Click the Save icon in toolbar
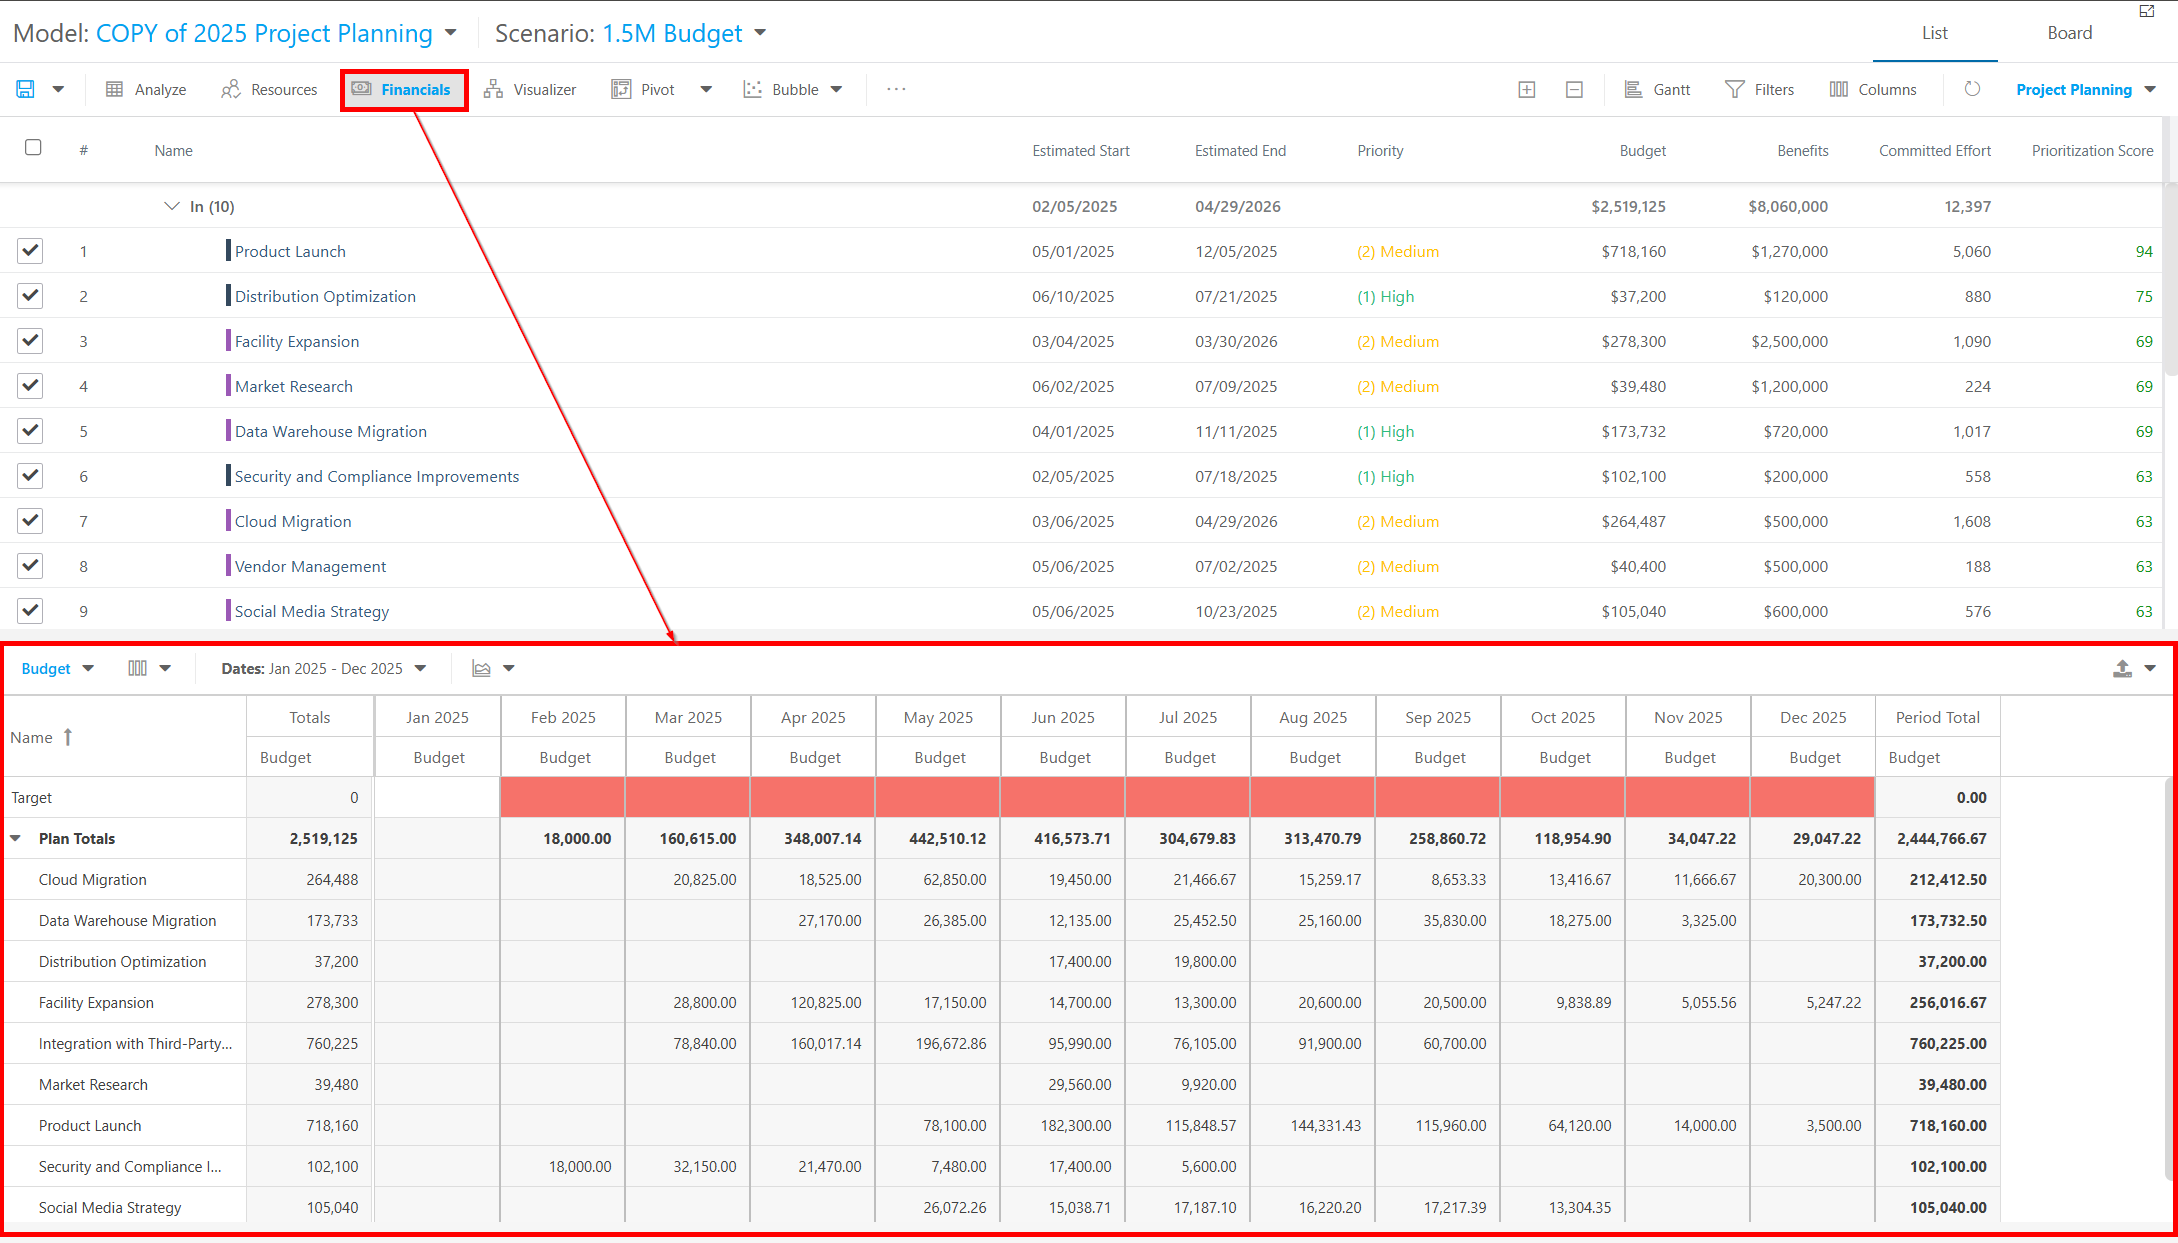Screen dimensions: 2178x1243 point(25,89)
